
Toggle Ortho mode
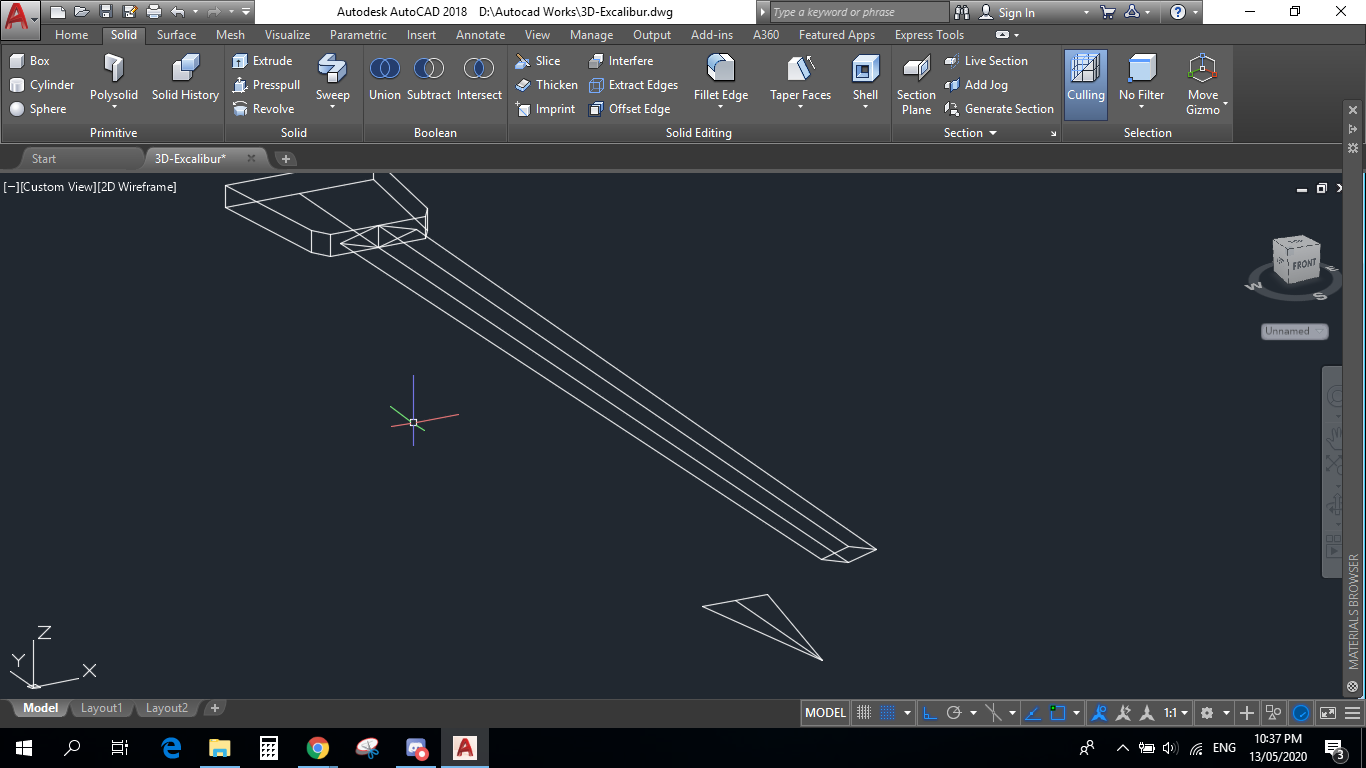[929, 713]
